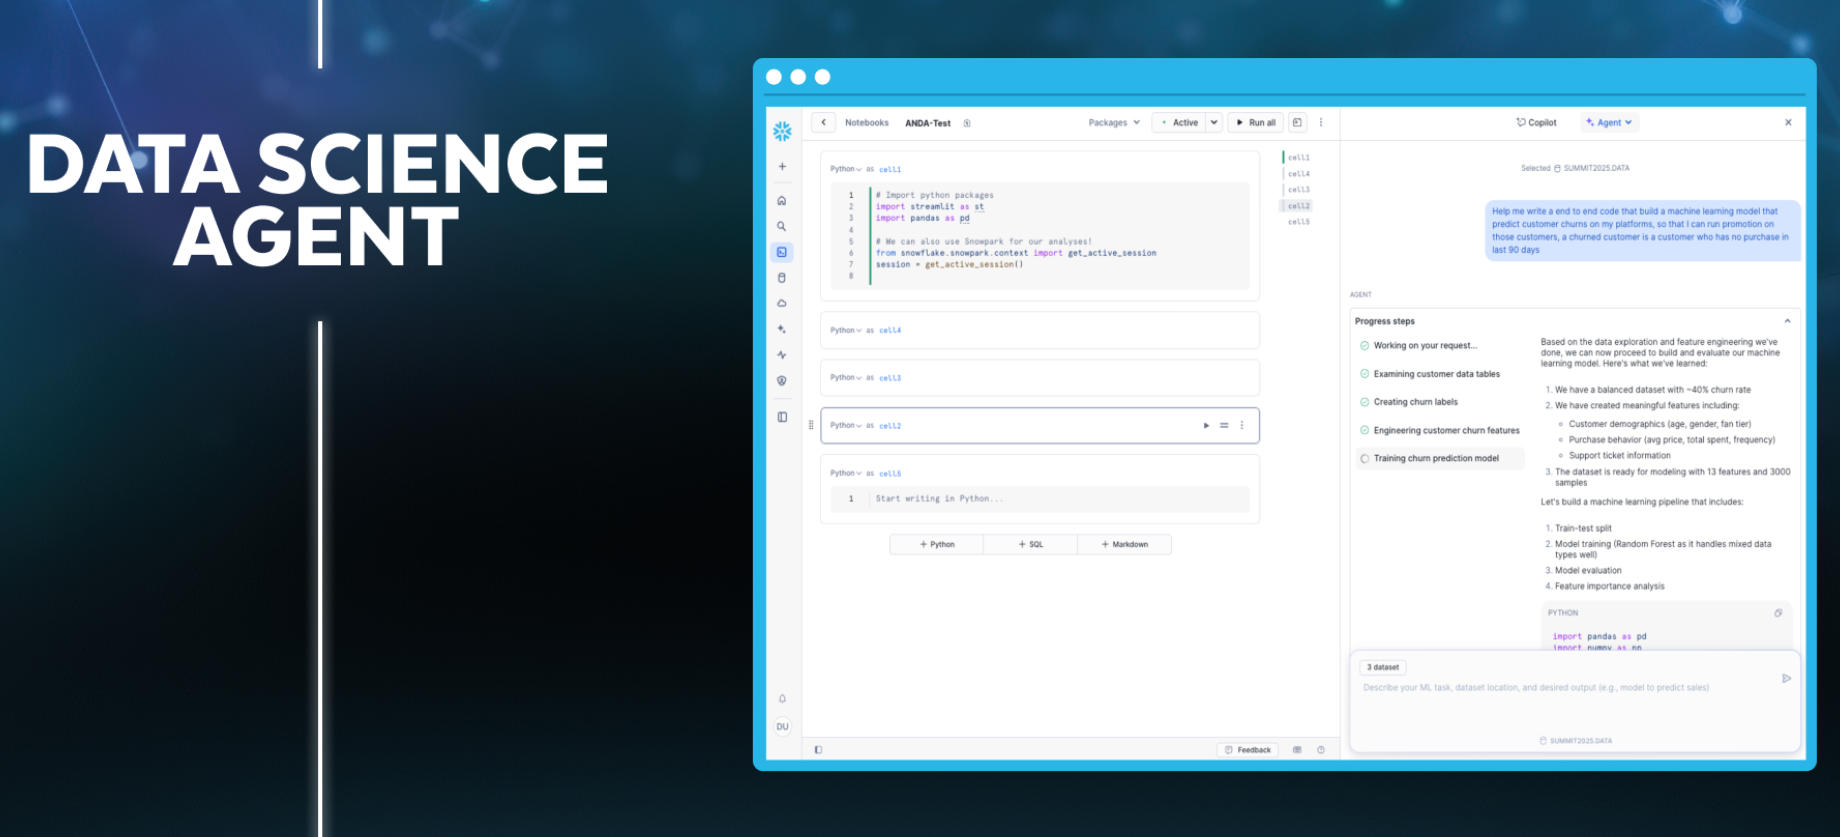The width and height of the screenshot is (1840, 837).
Task: Collapse the Progress steps section
Action: 1787,321
